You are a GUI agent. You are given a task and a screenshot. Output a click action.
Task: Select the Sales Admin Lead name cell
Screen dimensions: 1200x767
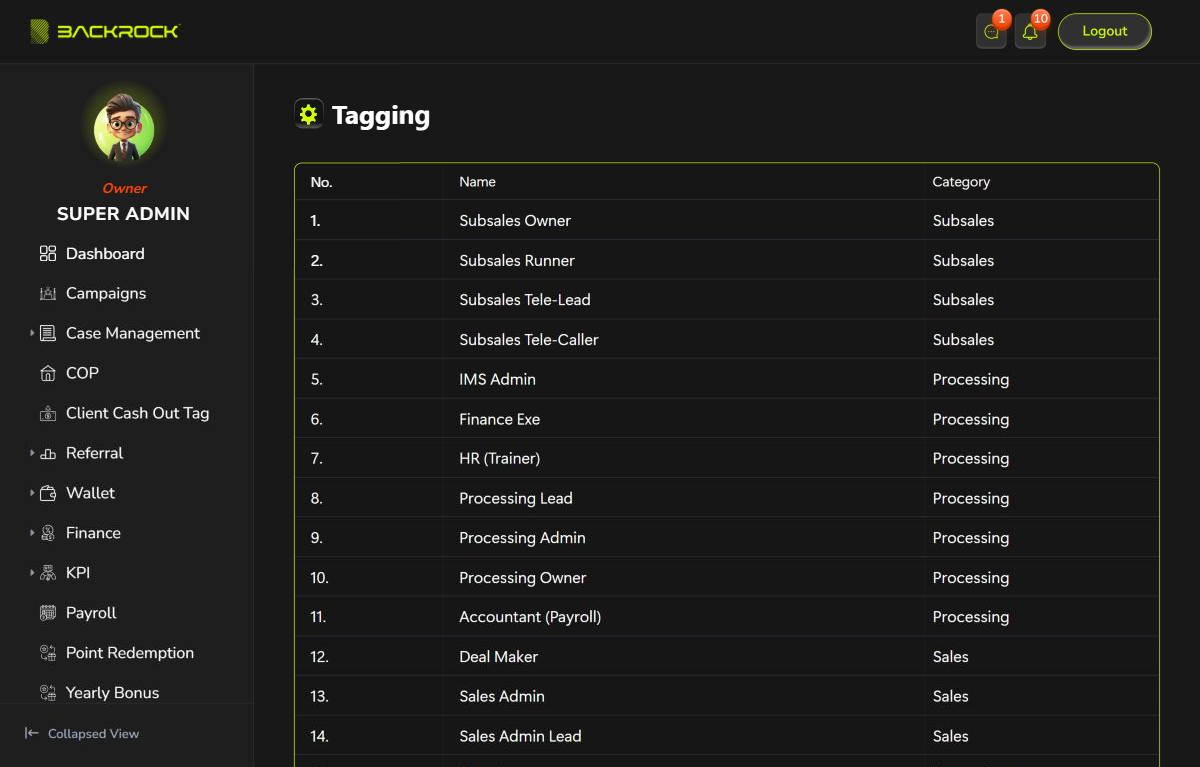click(x=520, y=737)
